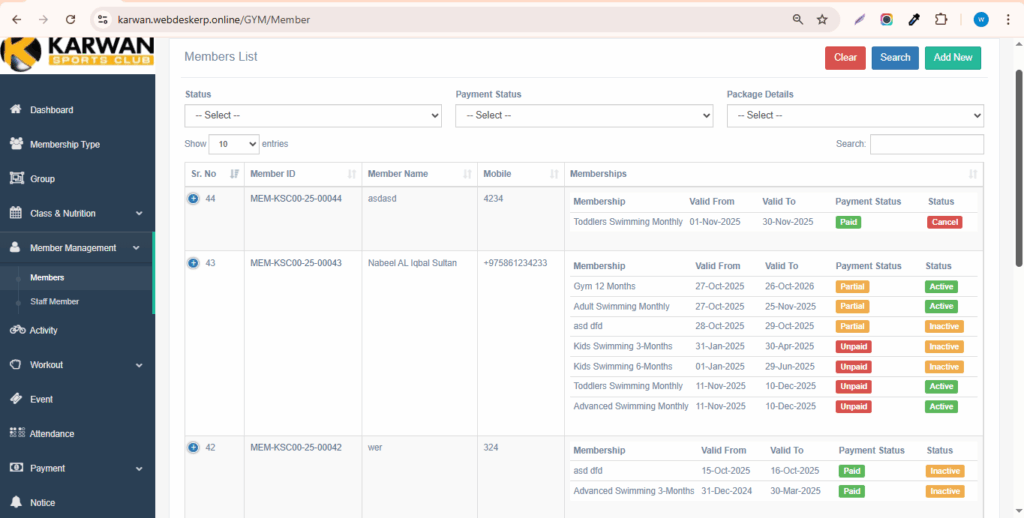Click the Kids Swimming 6-Months membership
Image resolution: width=1024 pixels, height=518 pixels.
click(x=622, y=366)
